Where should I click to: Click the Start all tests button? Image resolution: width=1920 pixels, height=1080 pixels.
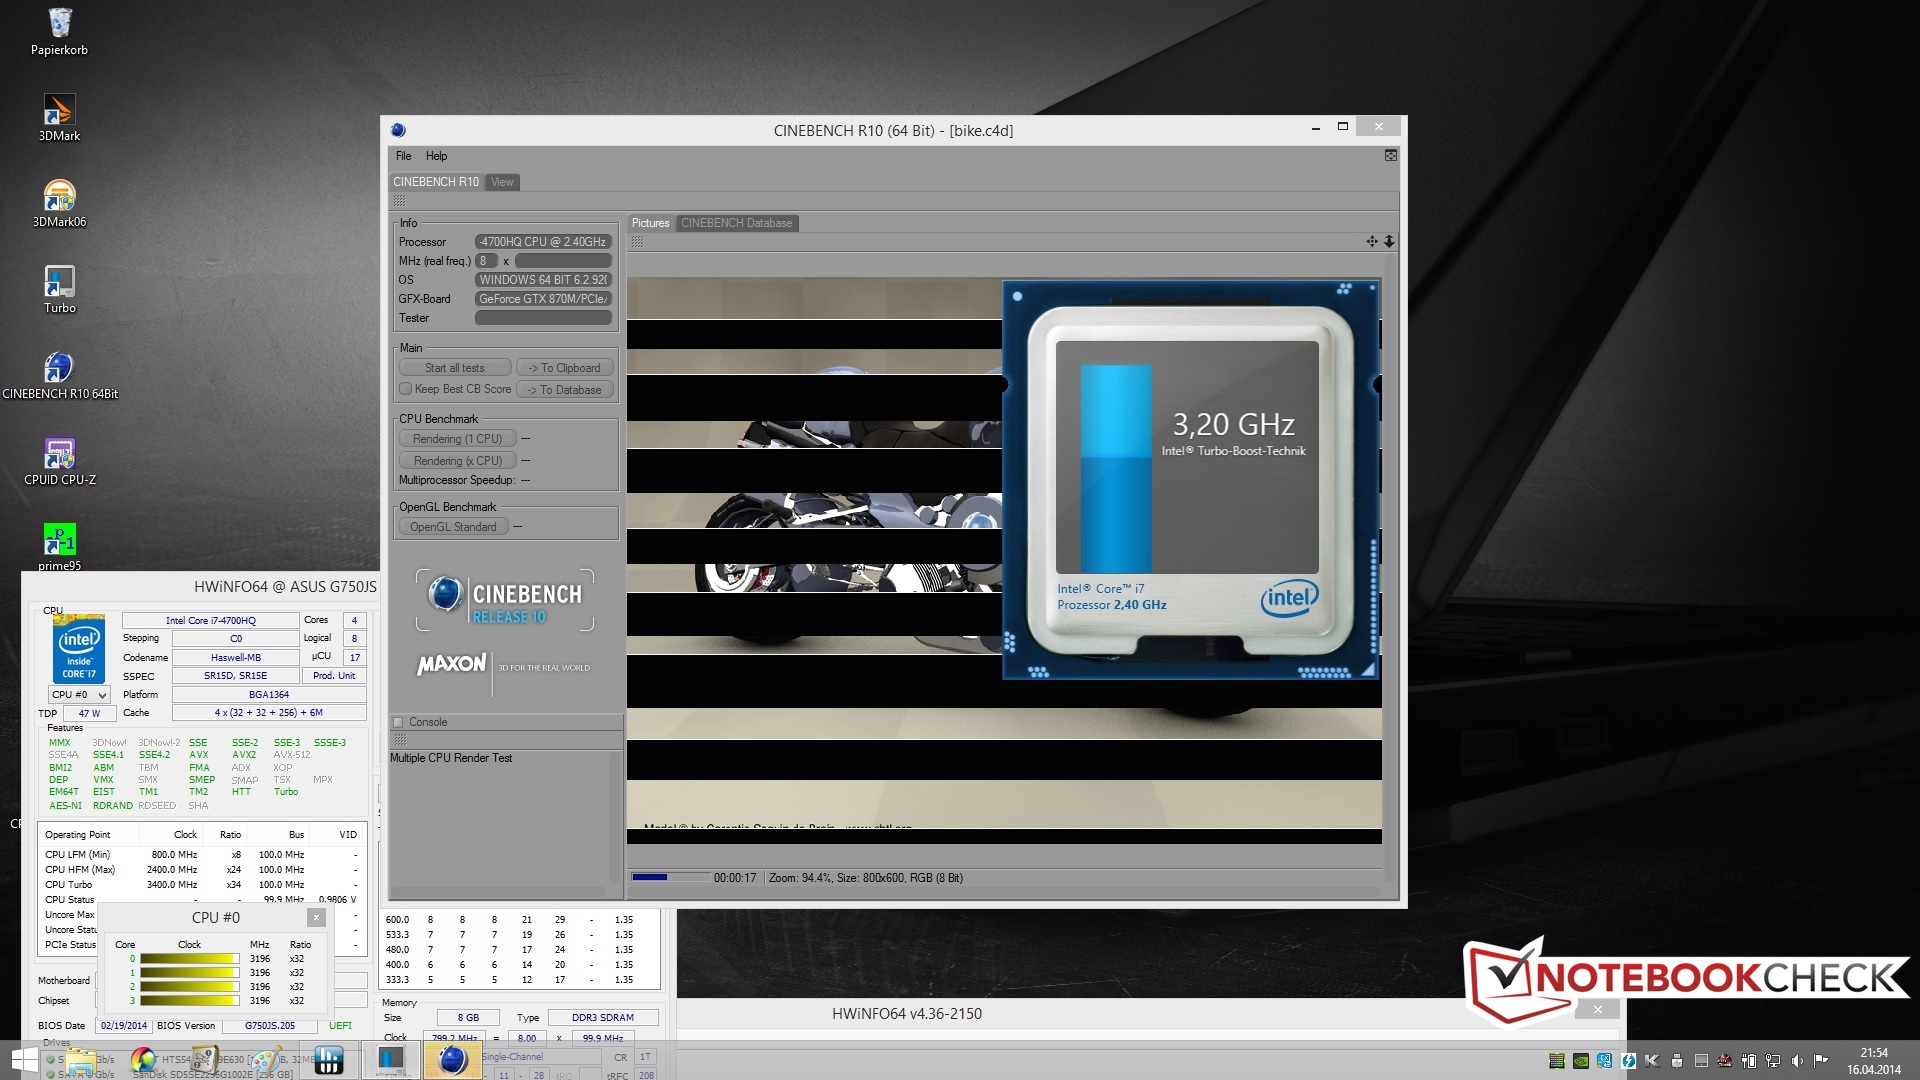coord(454,368)
